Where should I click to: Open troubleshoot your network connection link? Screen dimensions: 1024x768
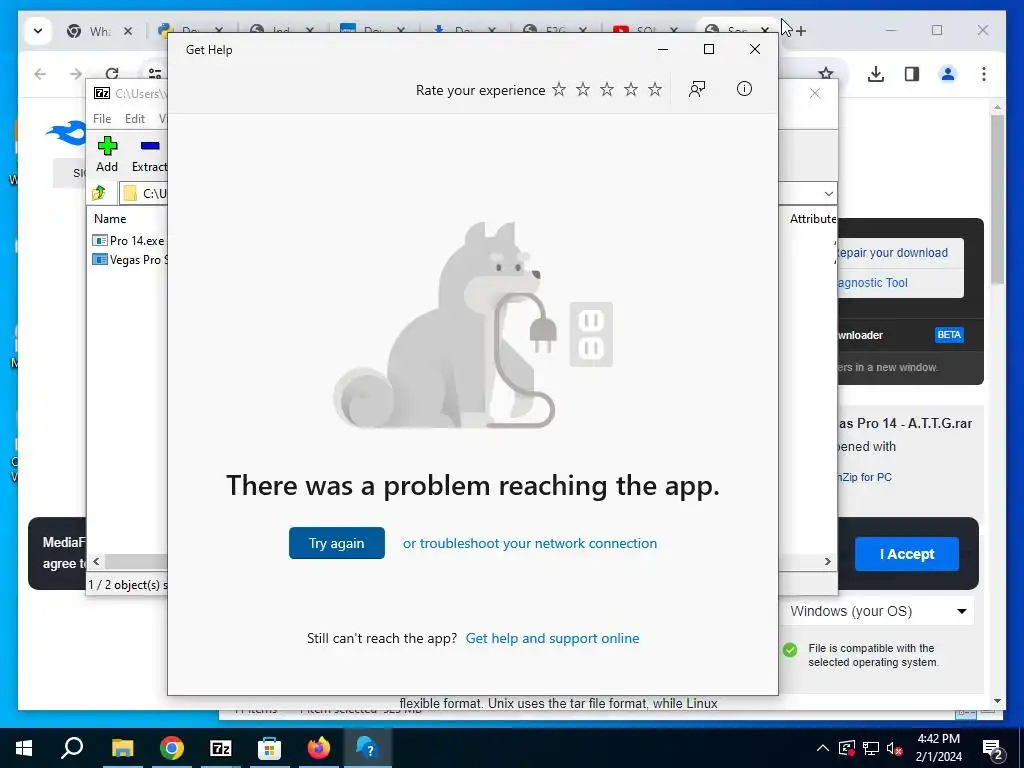tap(530, 543)
